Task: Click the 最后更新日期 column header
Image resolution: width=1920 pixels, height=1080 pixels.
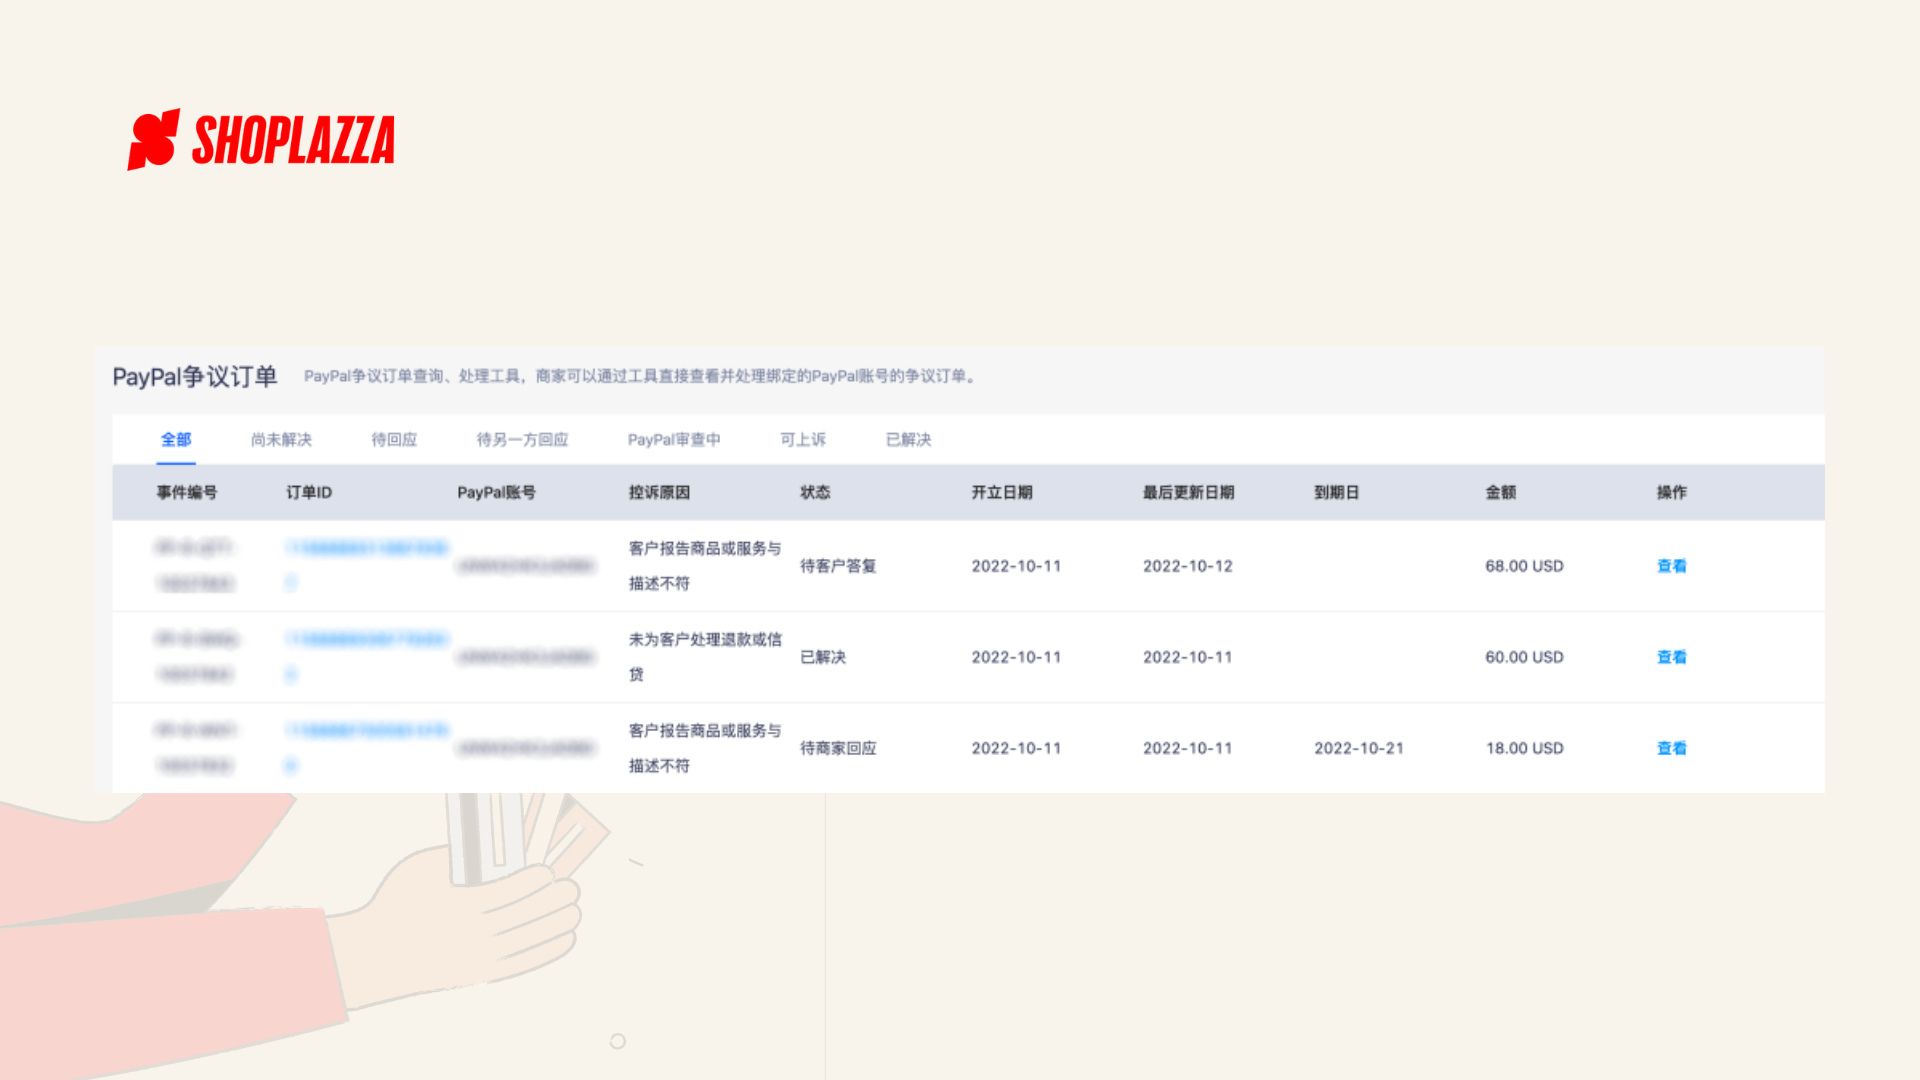Action: click(x=1189, y=492)
